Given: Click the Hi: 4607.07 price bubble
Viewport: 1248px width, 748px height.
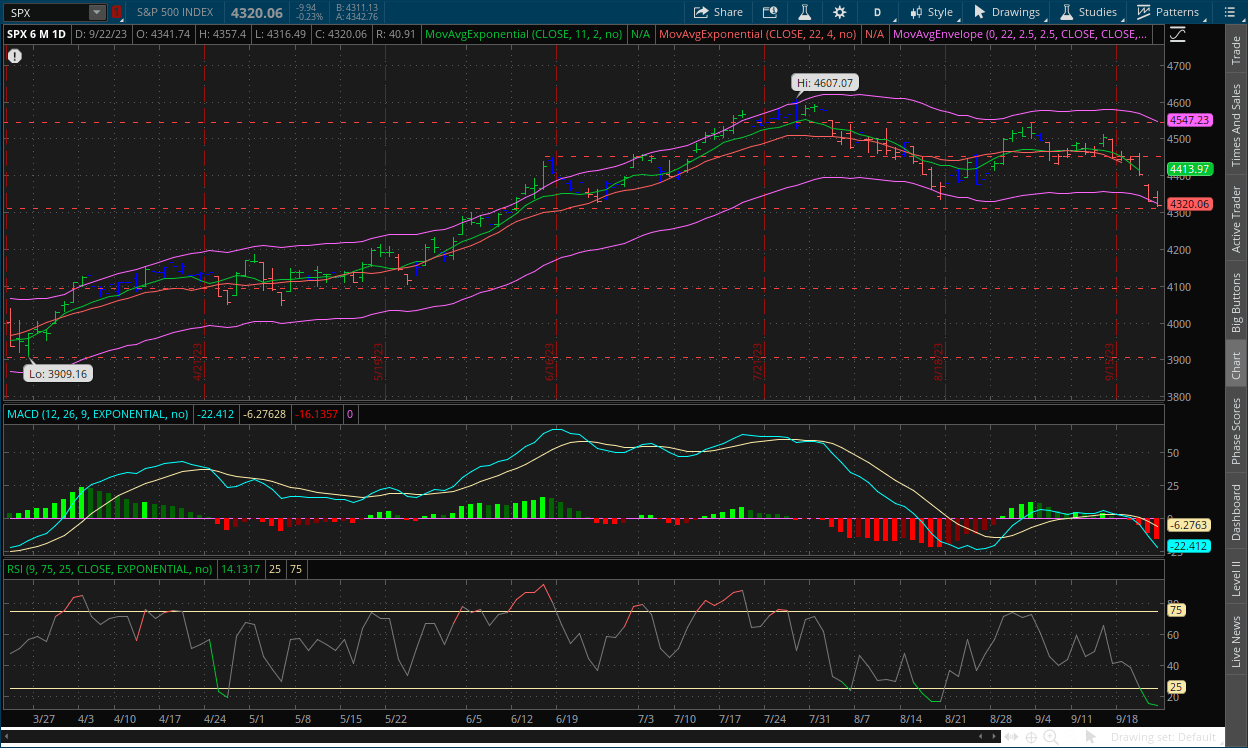Looking at the screenshot, I should click(826, 83).
